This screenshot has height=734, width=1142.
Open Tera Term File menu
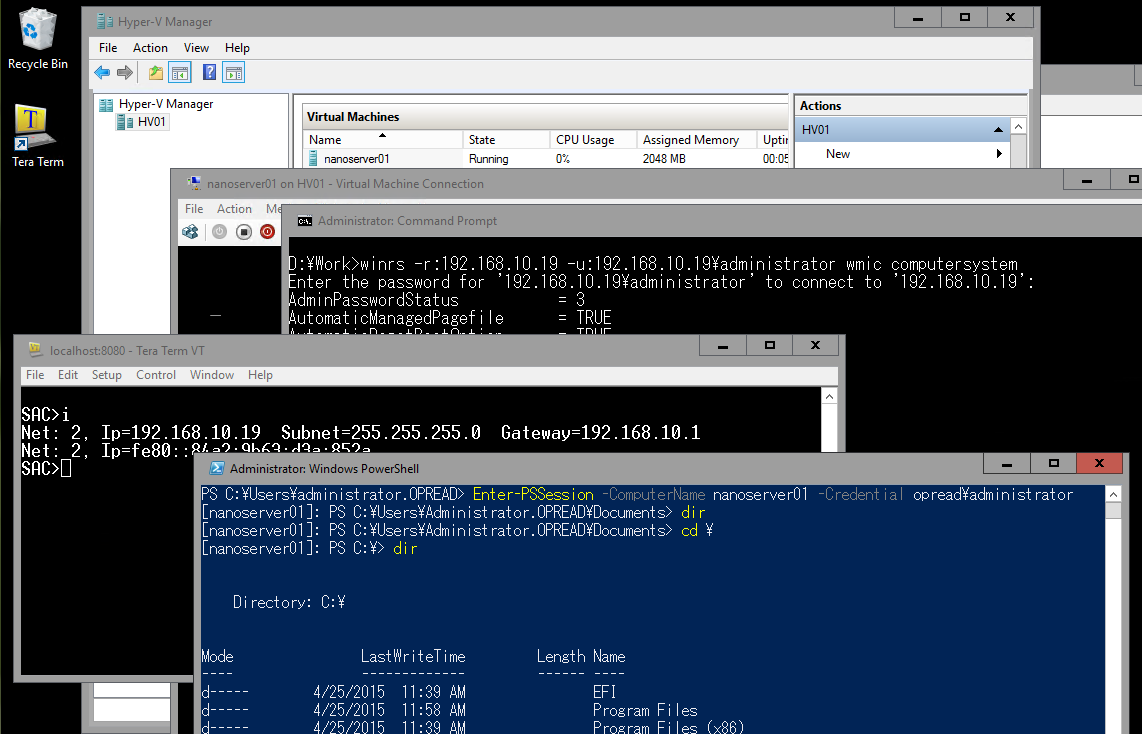click(x=35, y=374)
